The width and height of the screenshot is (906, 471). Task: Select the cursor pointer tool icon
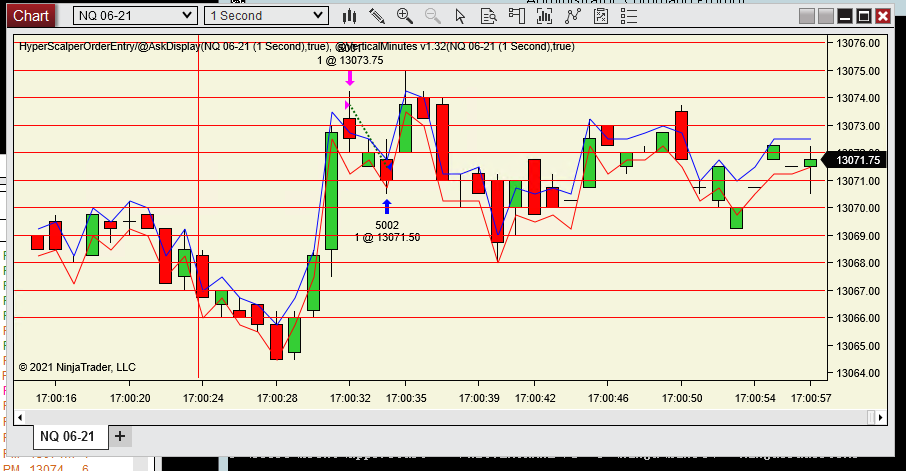click(460, 16)
